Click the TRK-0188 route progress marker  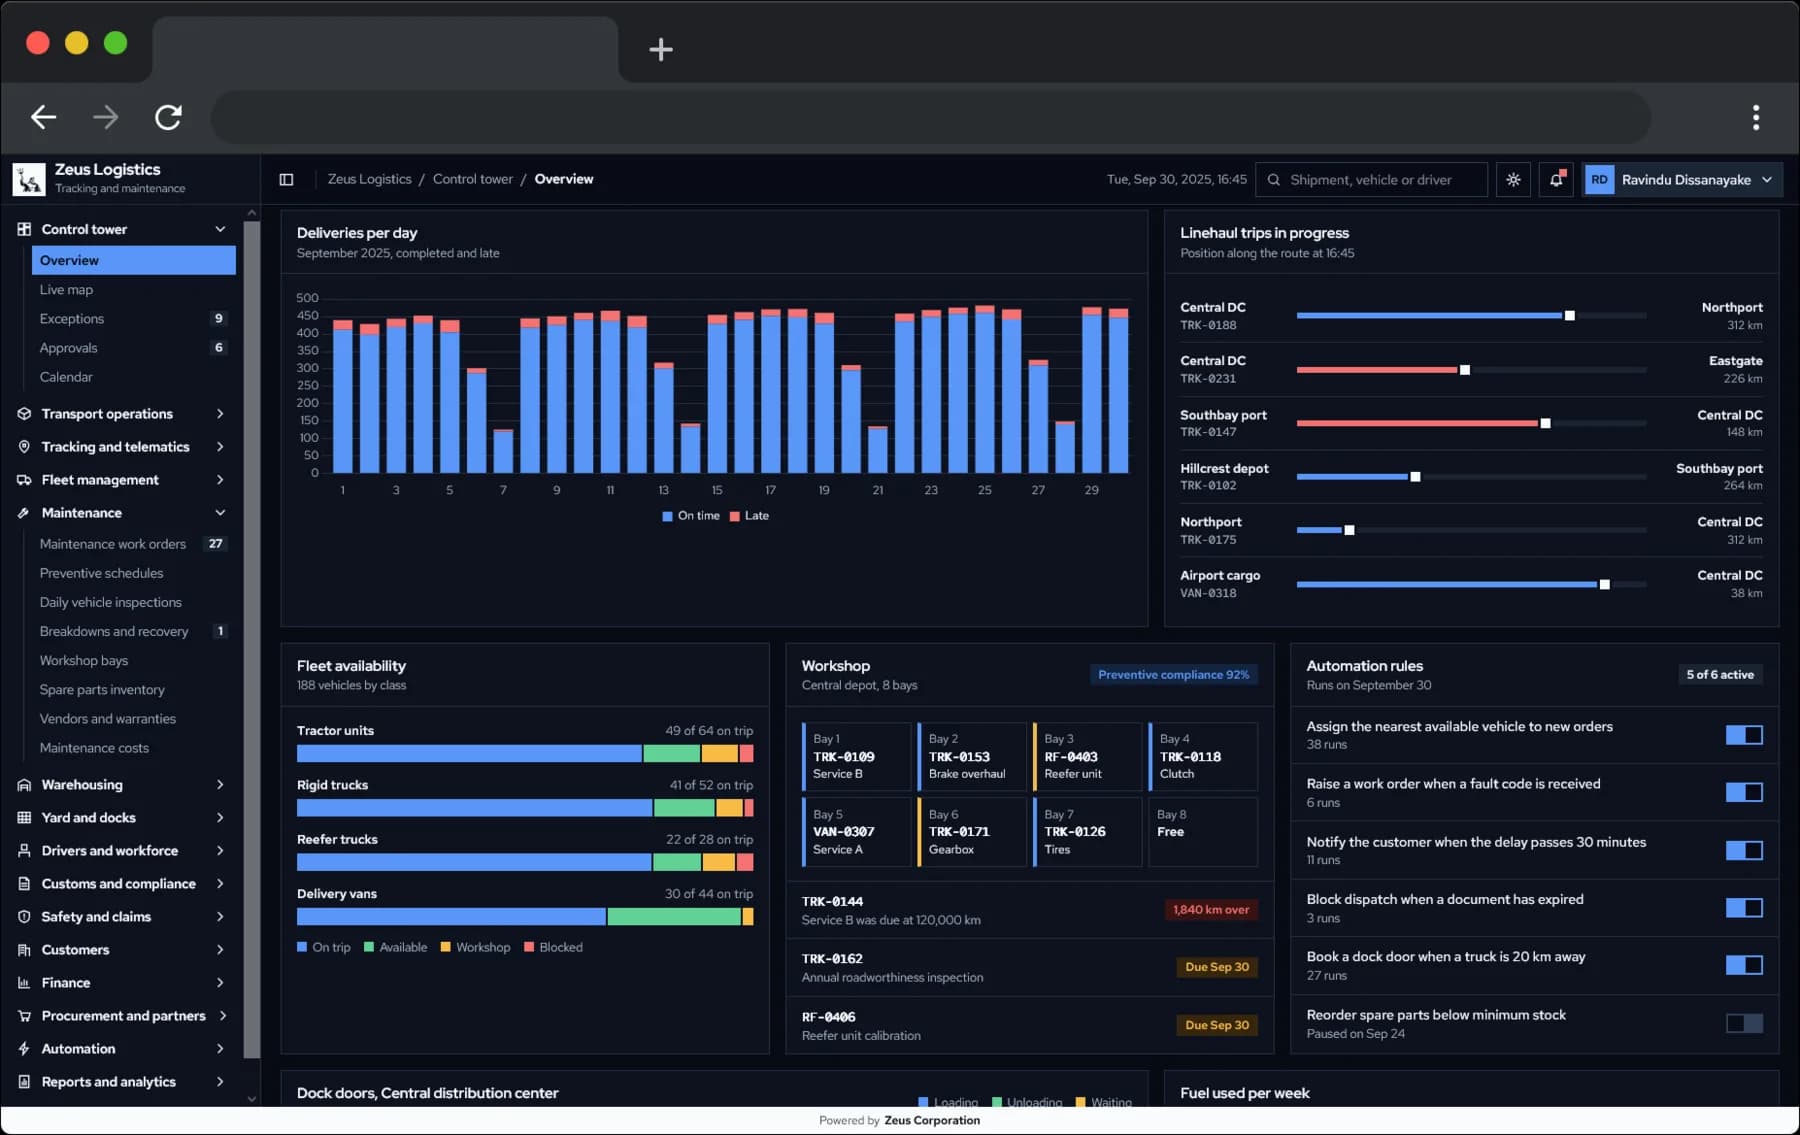pyautogui.click(x=1570, y=316)
